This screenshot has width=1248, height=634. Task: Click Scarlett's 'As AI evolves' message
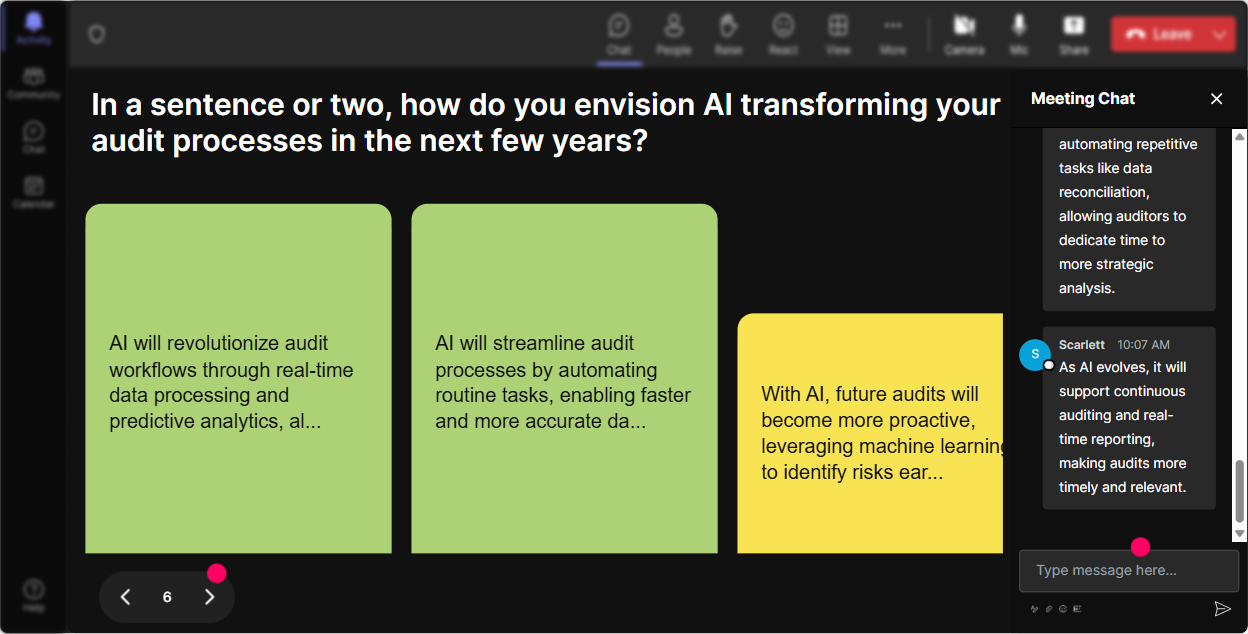pos(1129,418)
